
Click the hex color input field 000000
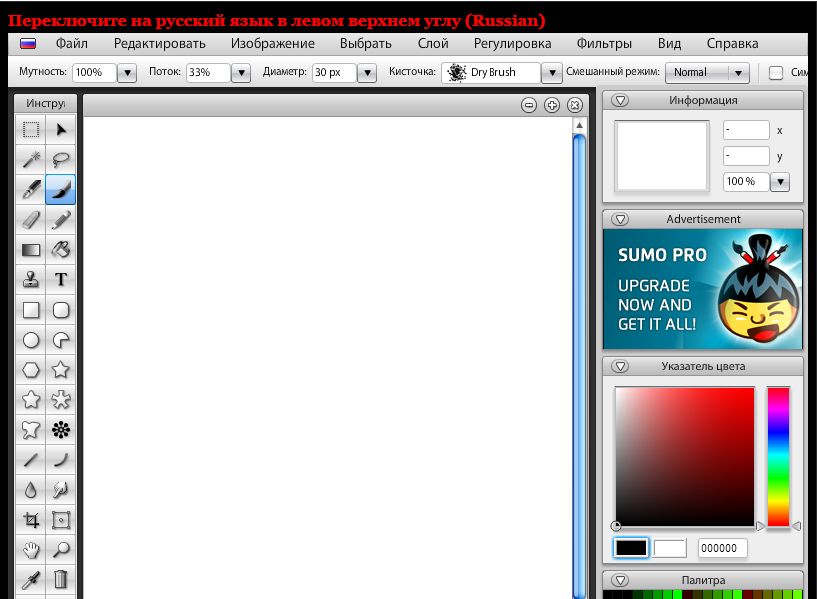722,548
